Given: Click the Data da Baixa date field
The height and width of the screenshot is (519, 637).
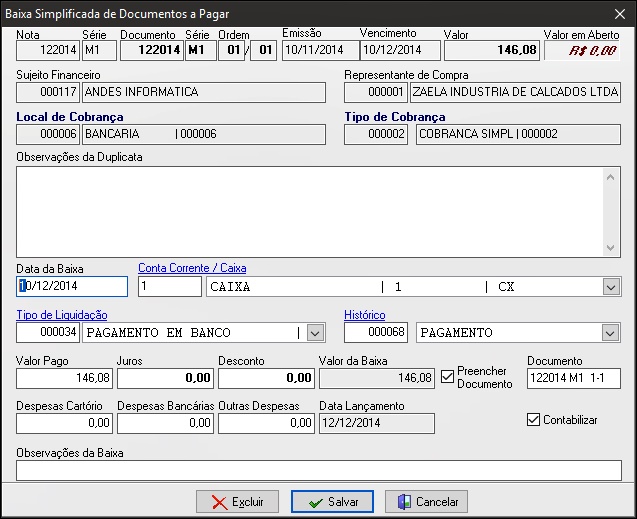Looking at the screenshot, I should click(72, 286).
